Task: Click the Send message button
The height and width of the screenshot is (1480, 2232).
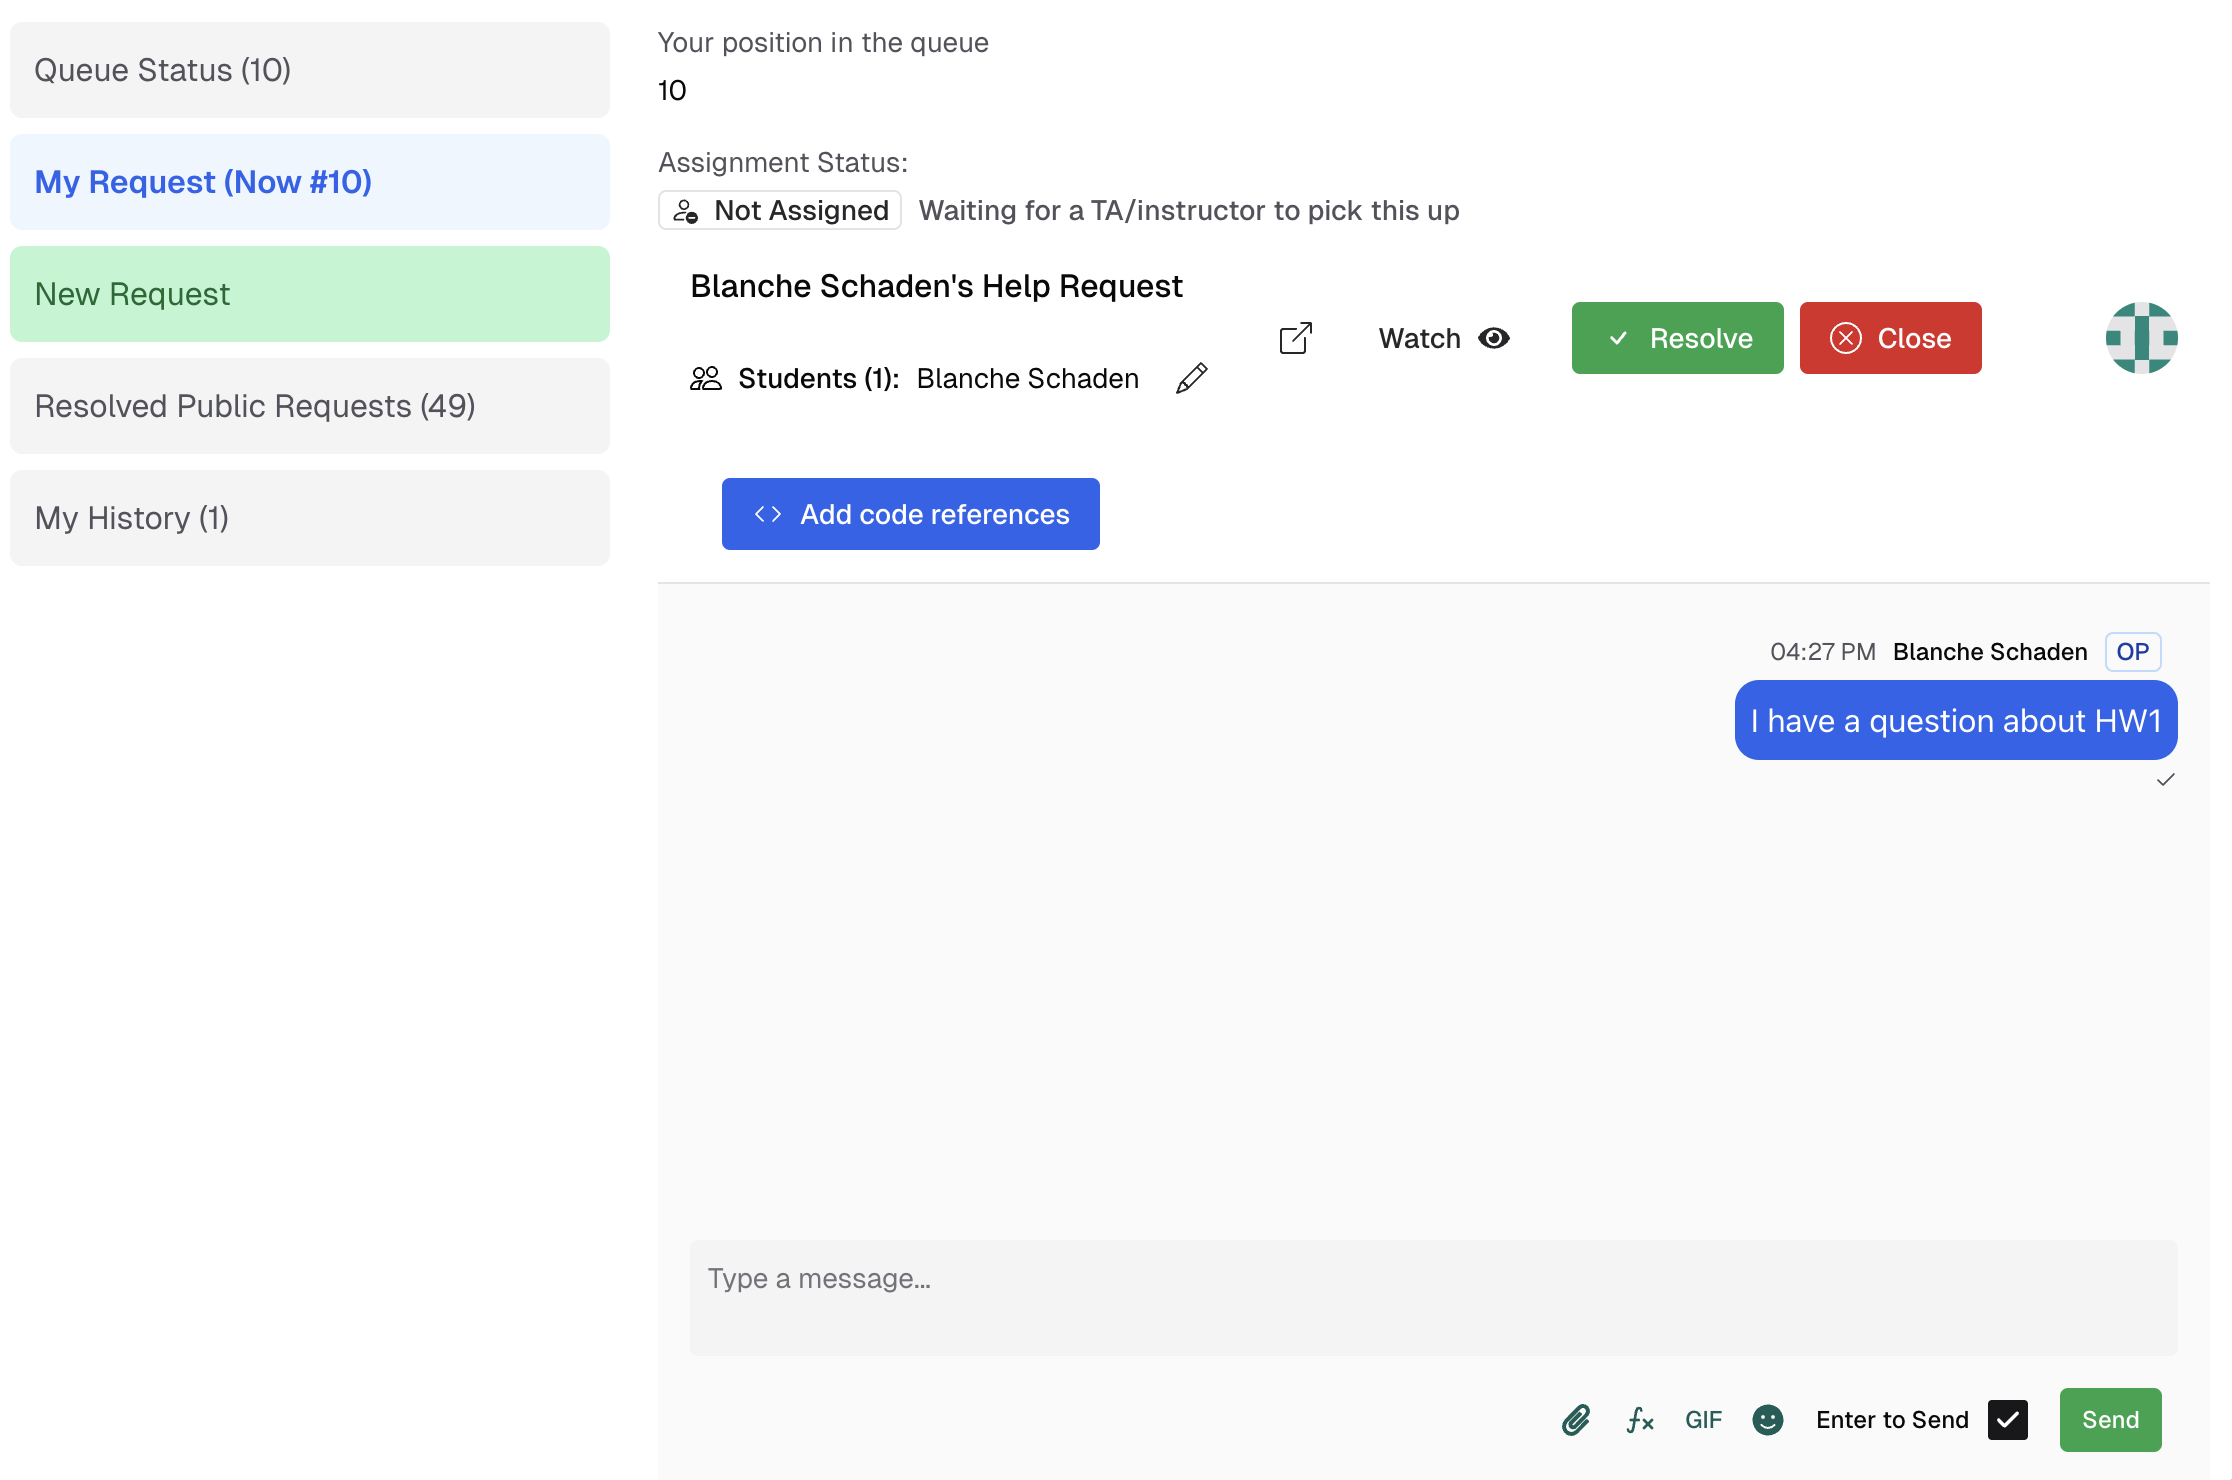Action: coord(2110,1419)
